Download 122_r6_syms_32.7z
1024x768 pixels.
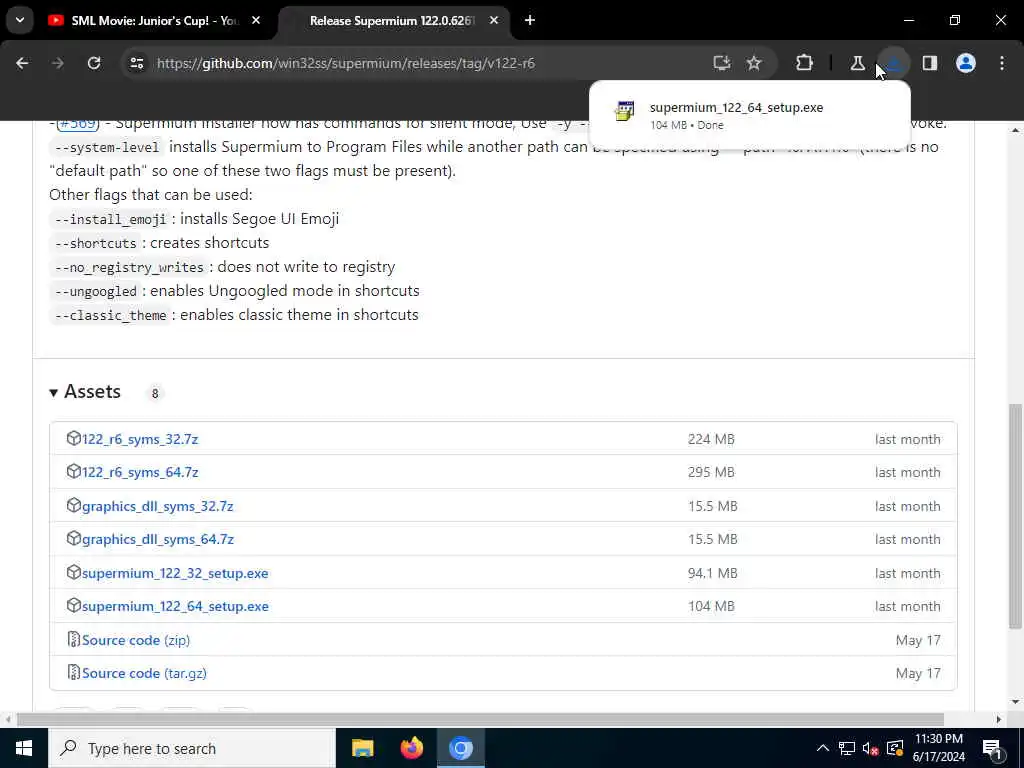point(140,439)
